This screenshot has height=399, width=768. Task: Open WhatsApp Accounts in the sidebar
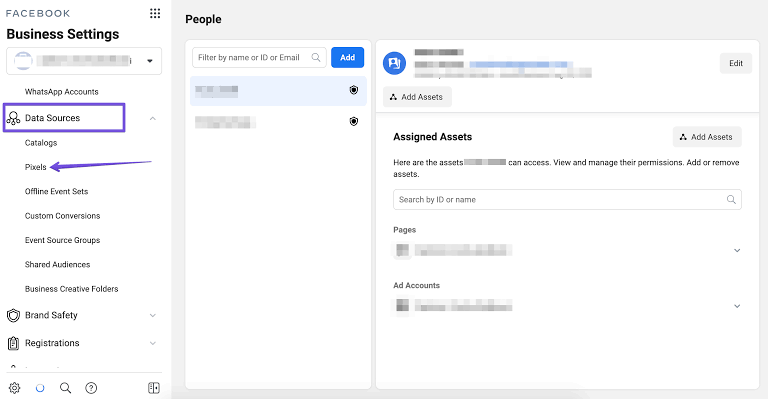[x=62, y=92]
